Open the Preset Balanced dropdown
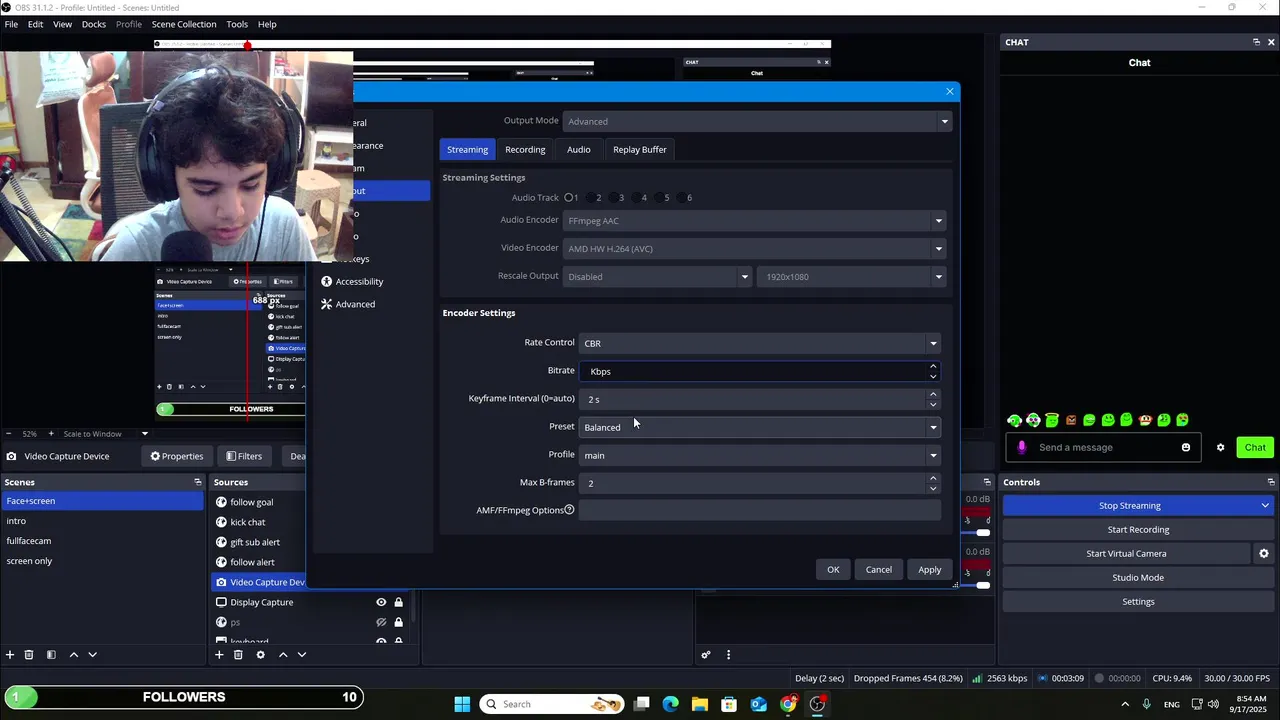The height and width of the screenshot is (720, 1280). (760, 427)
